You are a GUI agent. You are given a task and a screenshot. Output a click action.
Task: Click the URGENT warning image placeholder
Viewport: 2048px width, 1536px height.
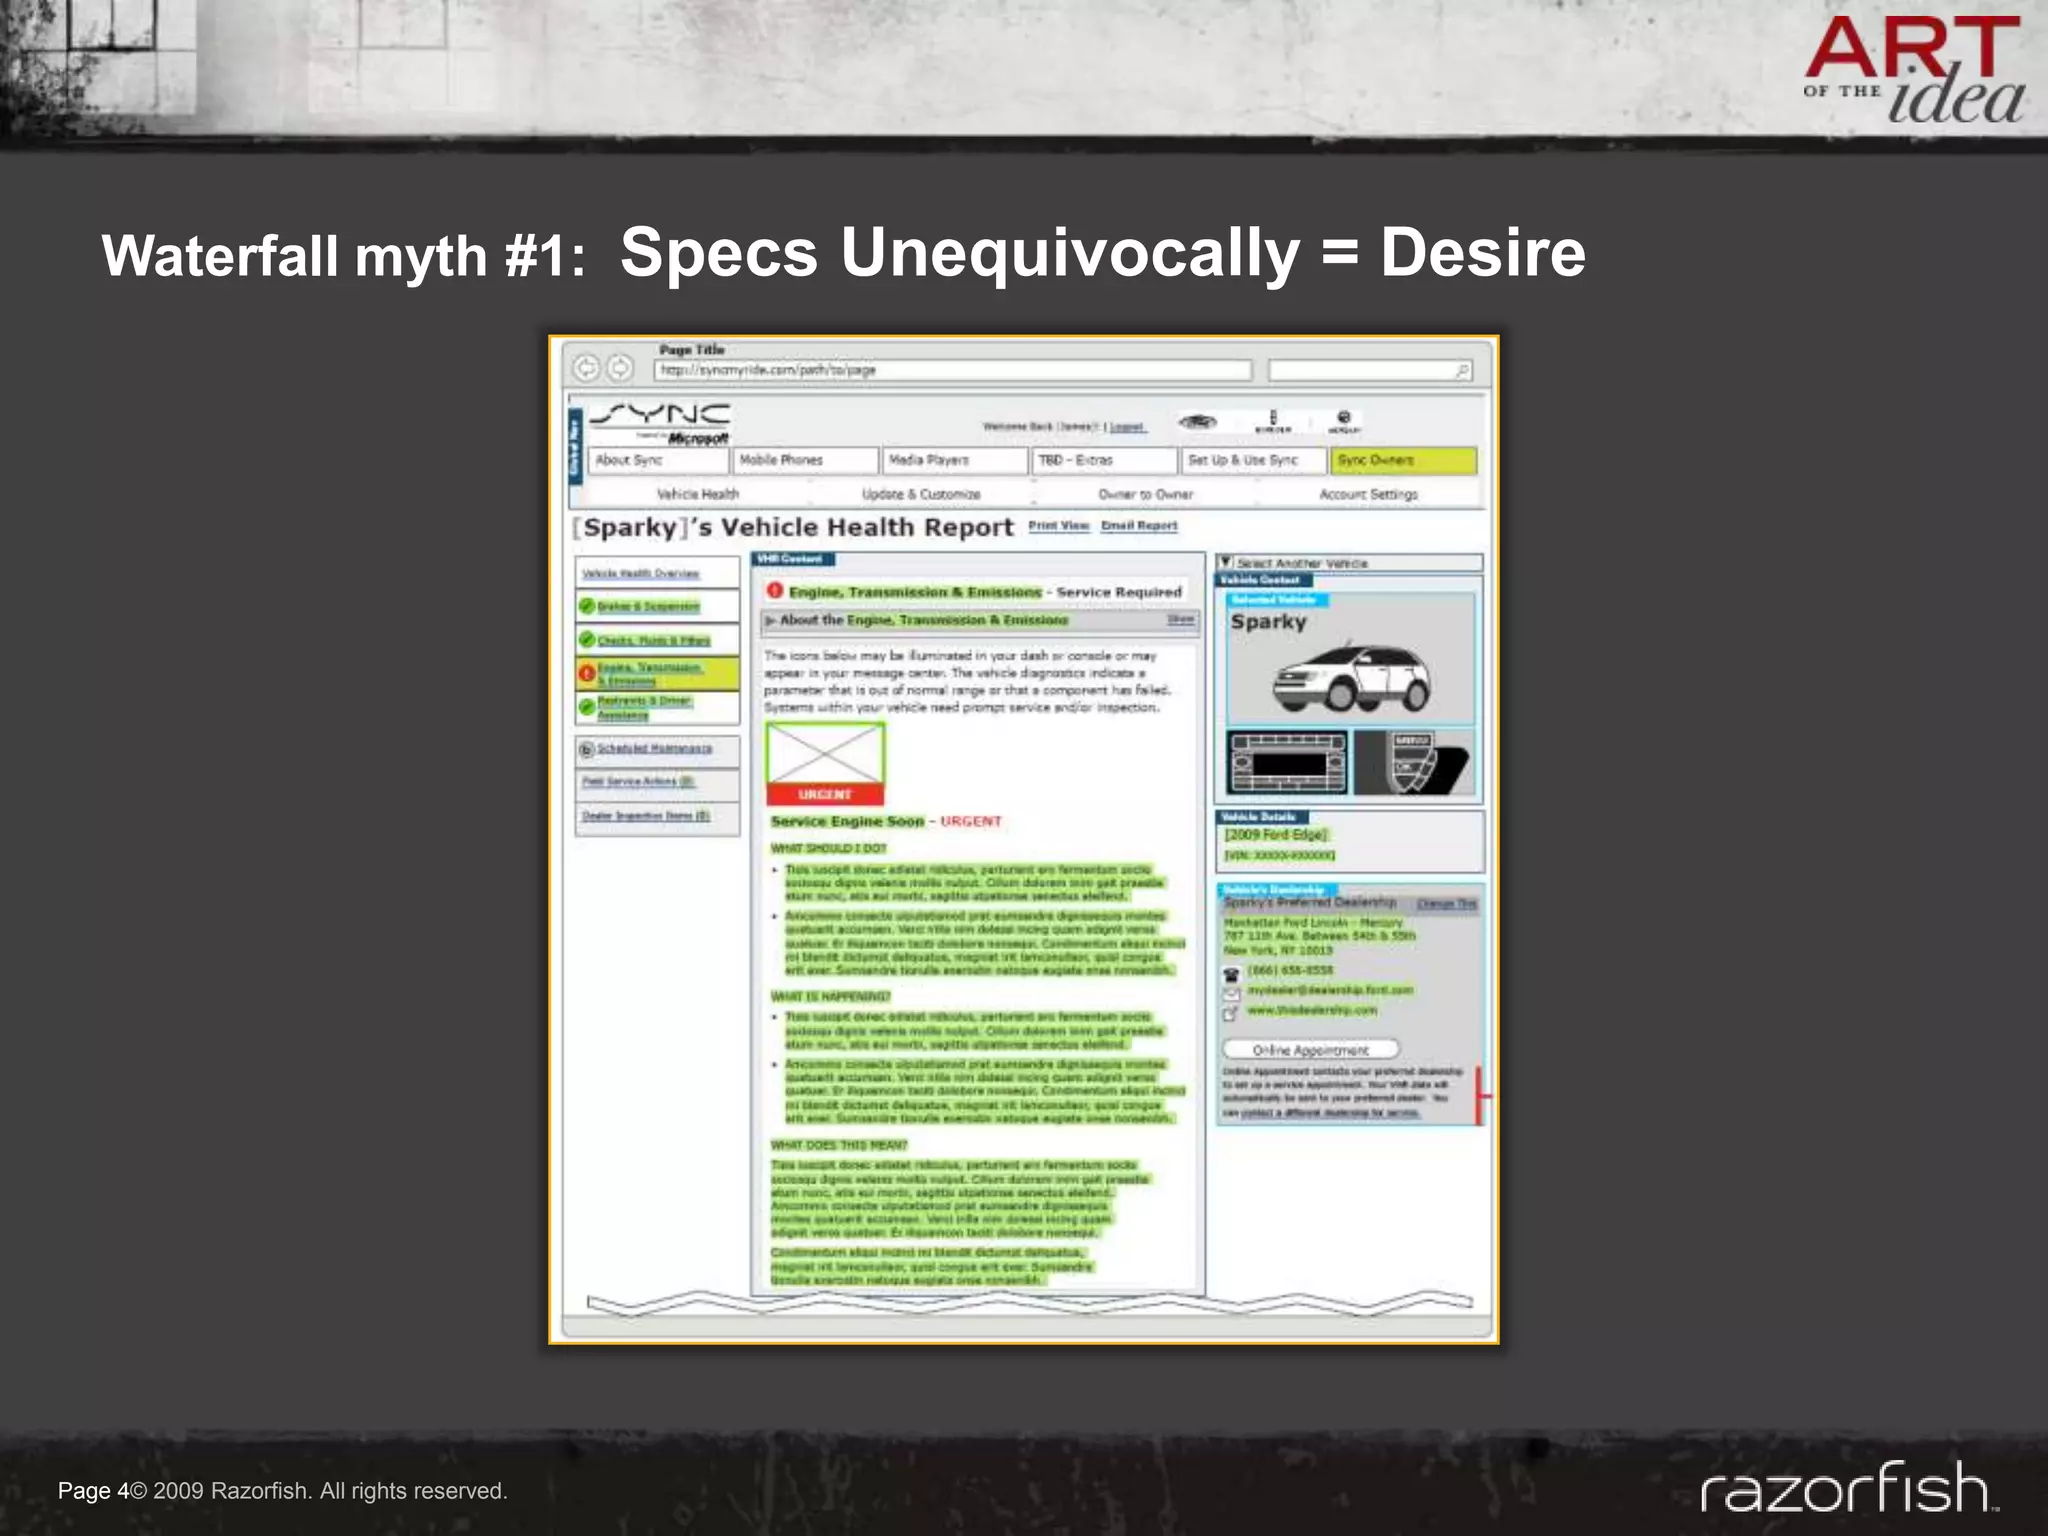click(x=825, y=764)
